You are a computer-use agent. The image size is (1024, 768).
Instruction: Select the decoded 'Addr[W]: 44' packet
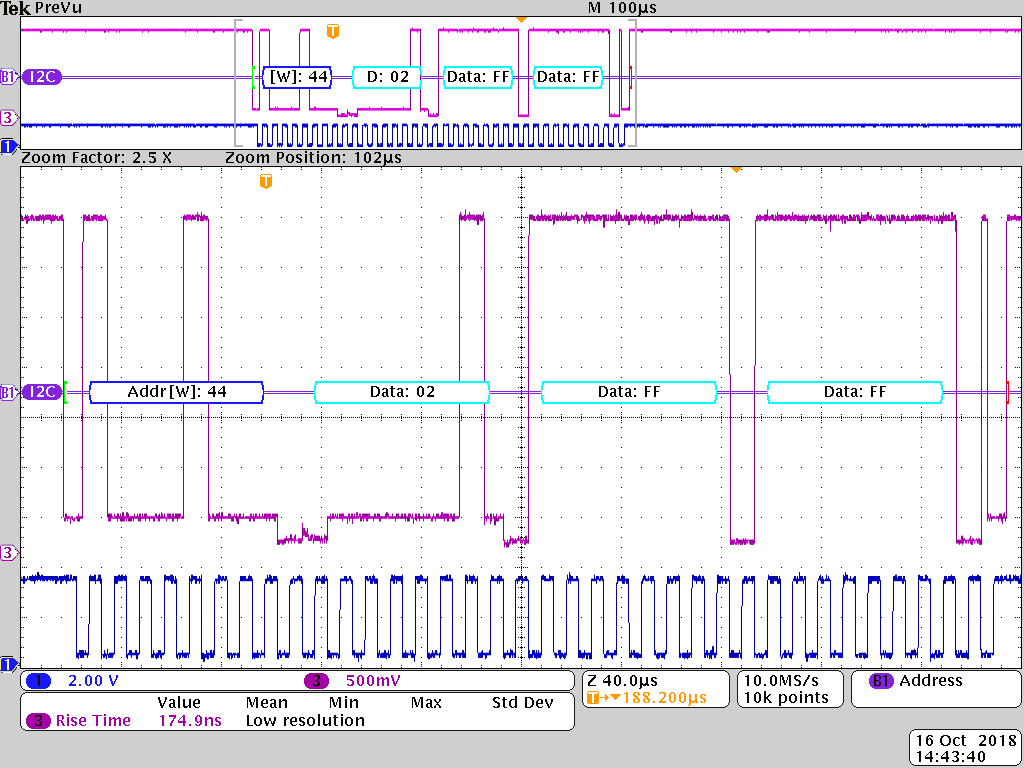coord(176,392)
